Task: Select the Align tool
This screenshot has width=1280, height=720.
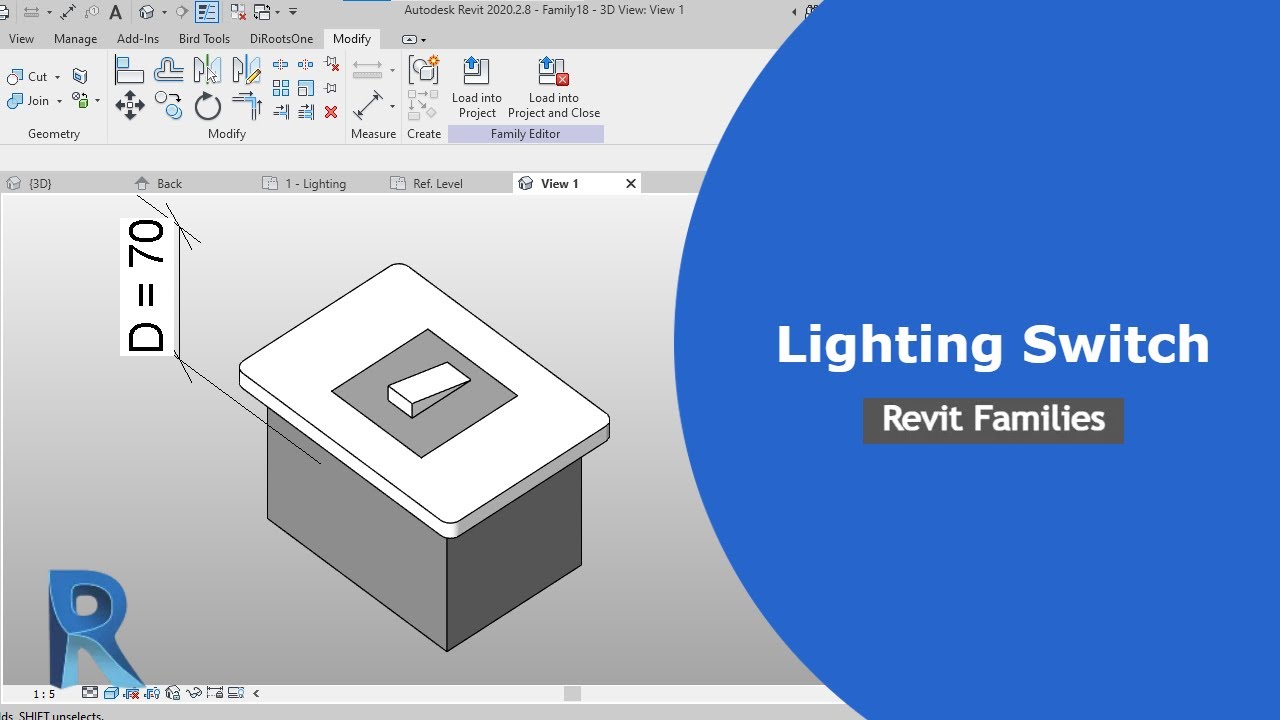Action: (x=130, y=70)
